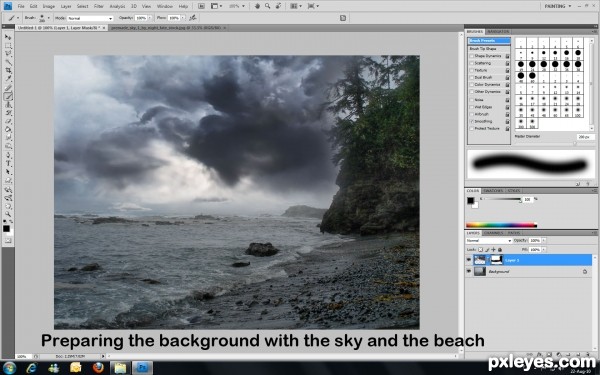600x375 pixels.
Task: Click the Photoshop logo in the application bar
Action: (8, 6)
